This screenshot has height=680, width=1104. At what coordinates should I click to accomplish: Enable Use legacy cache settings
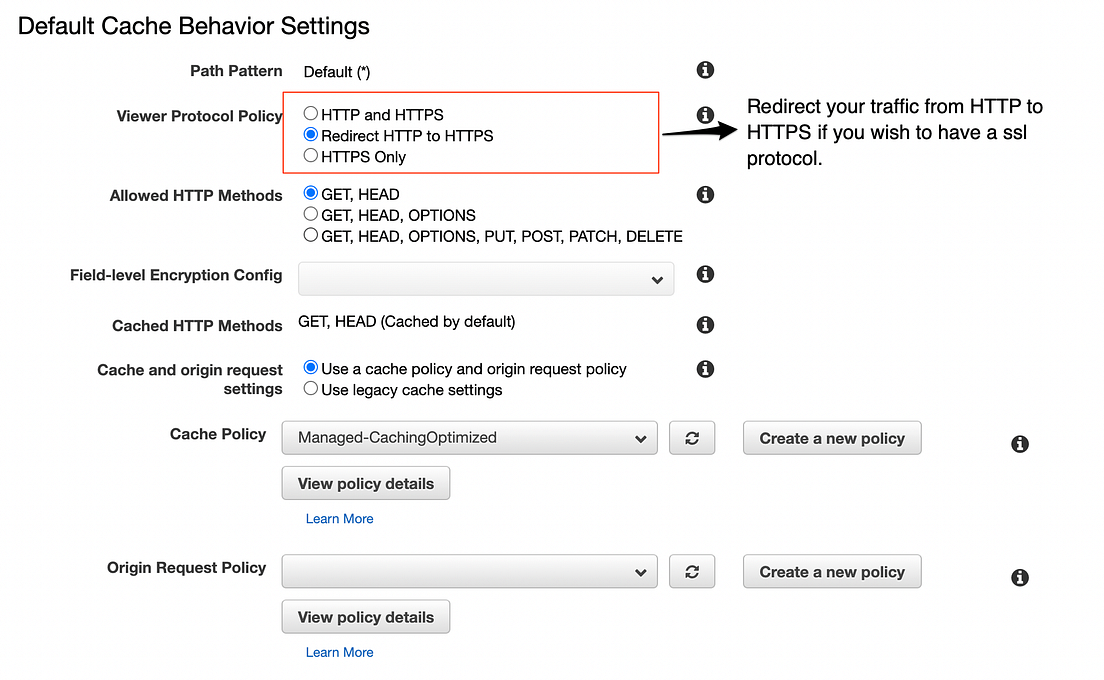tap(311, 389)
